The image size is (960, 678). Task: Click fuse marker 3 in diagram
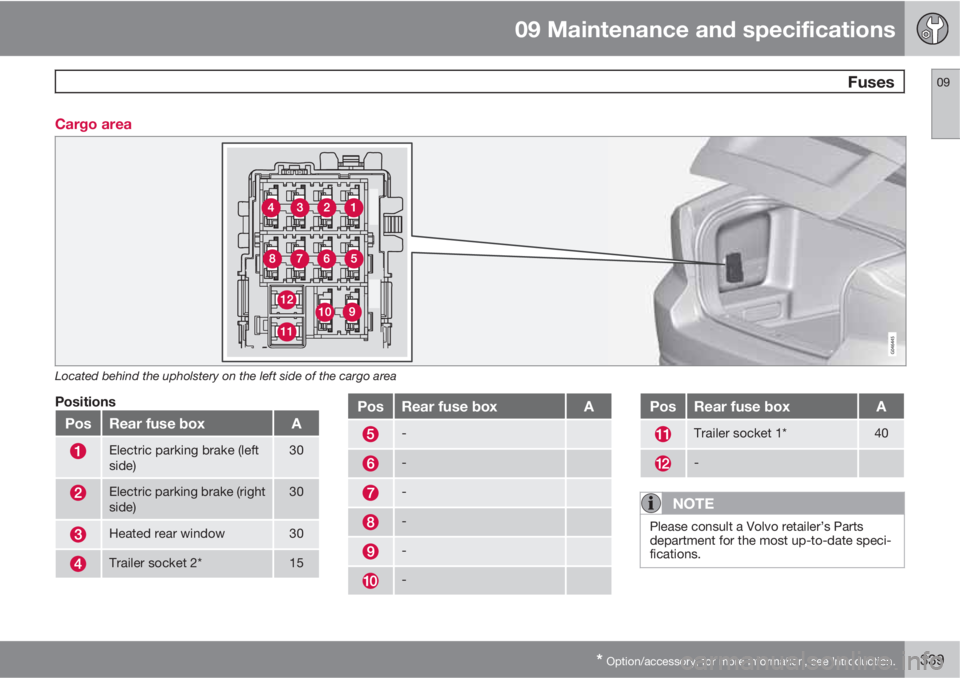click(299, 208)
